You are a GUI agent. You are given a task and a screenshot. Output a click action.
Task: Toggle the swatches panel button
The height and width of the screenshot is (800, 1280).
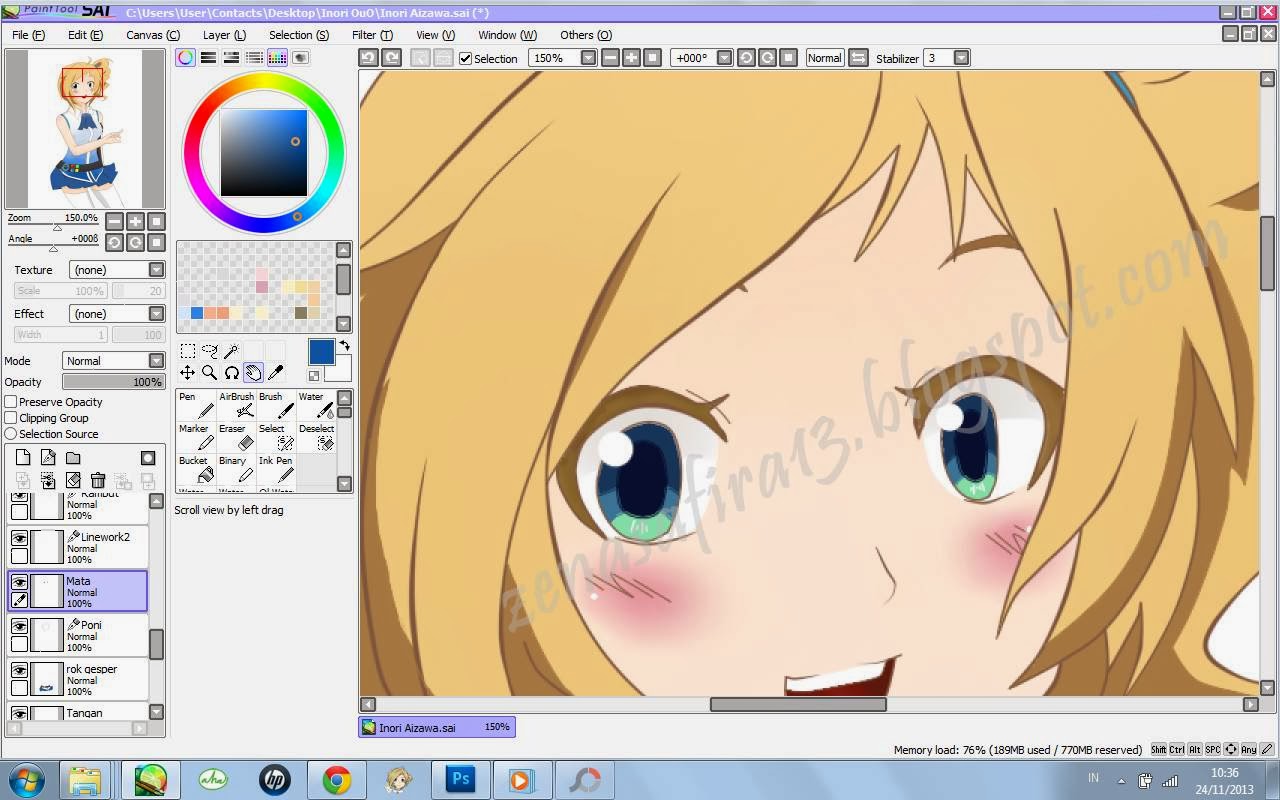click(277, 58)
